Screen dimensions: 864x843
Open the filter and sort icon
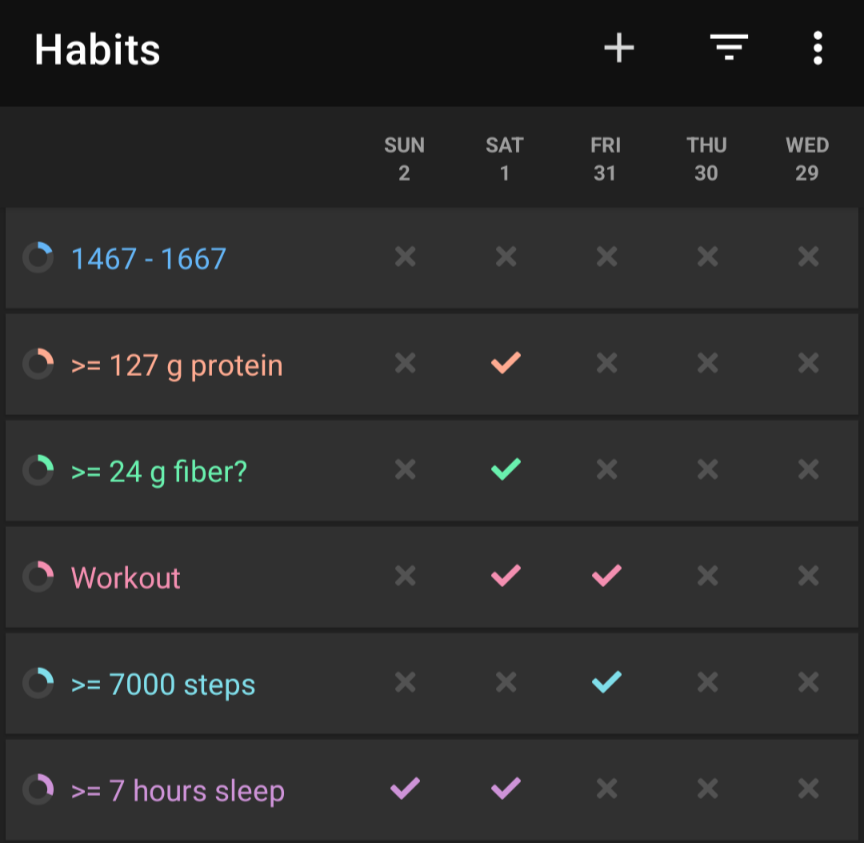(x=729, y=48)
